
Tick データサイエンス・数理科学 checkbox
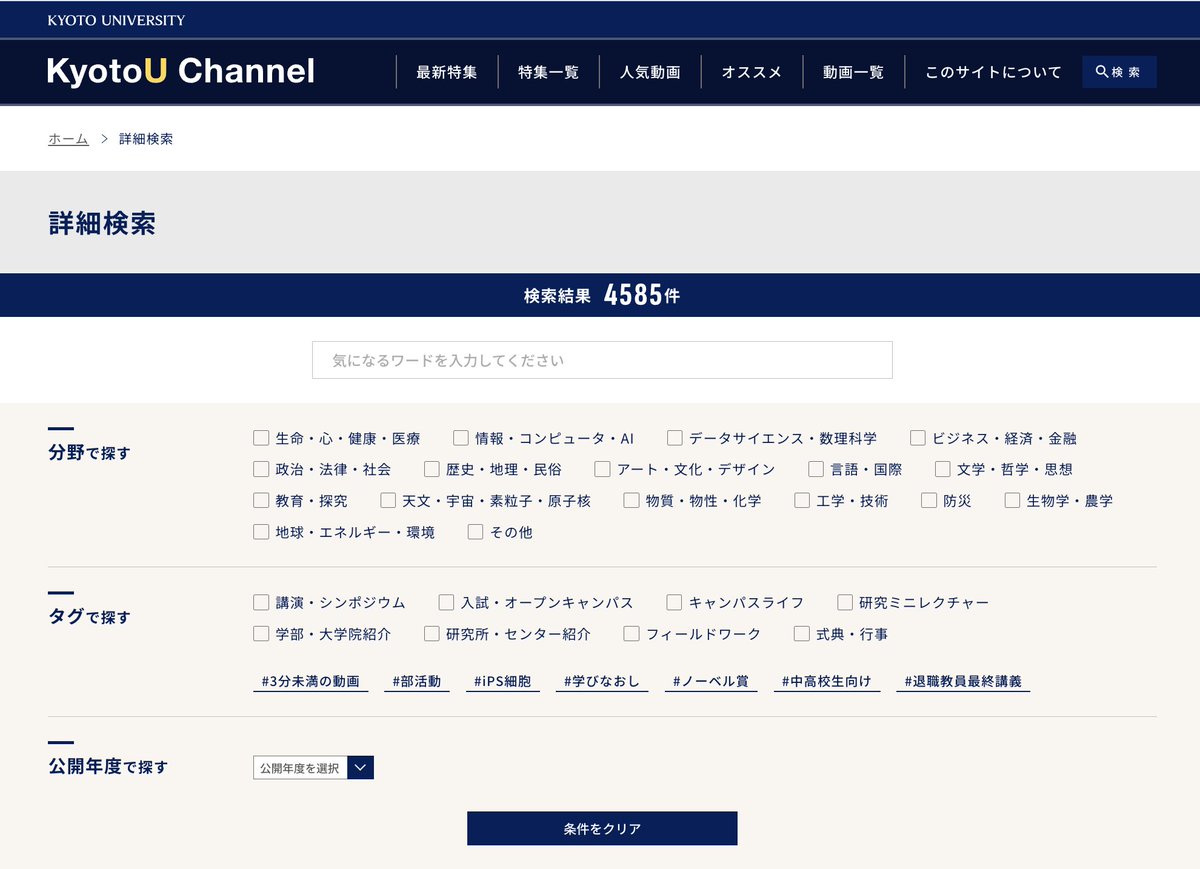coord(675,438)
